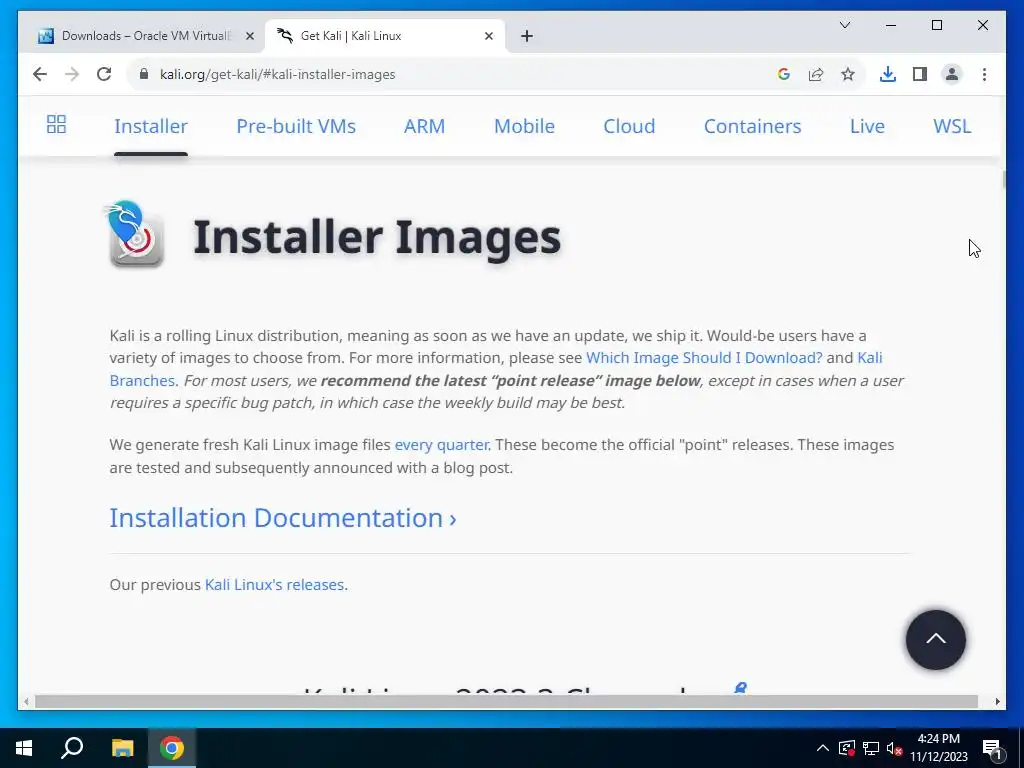Open the Chrome profile avatar
The image size is (1024, 768).
tap(952, 74)
